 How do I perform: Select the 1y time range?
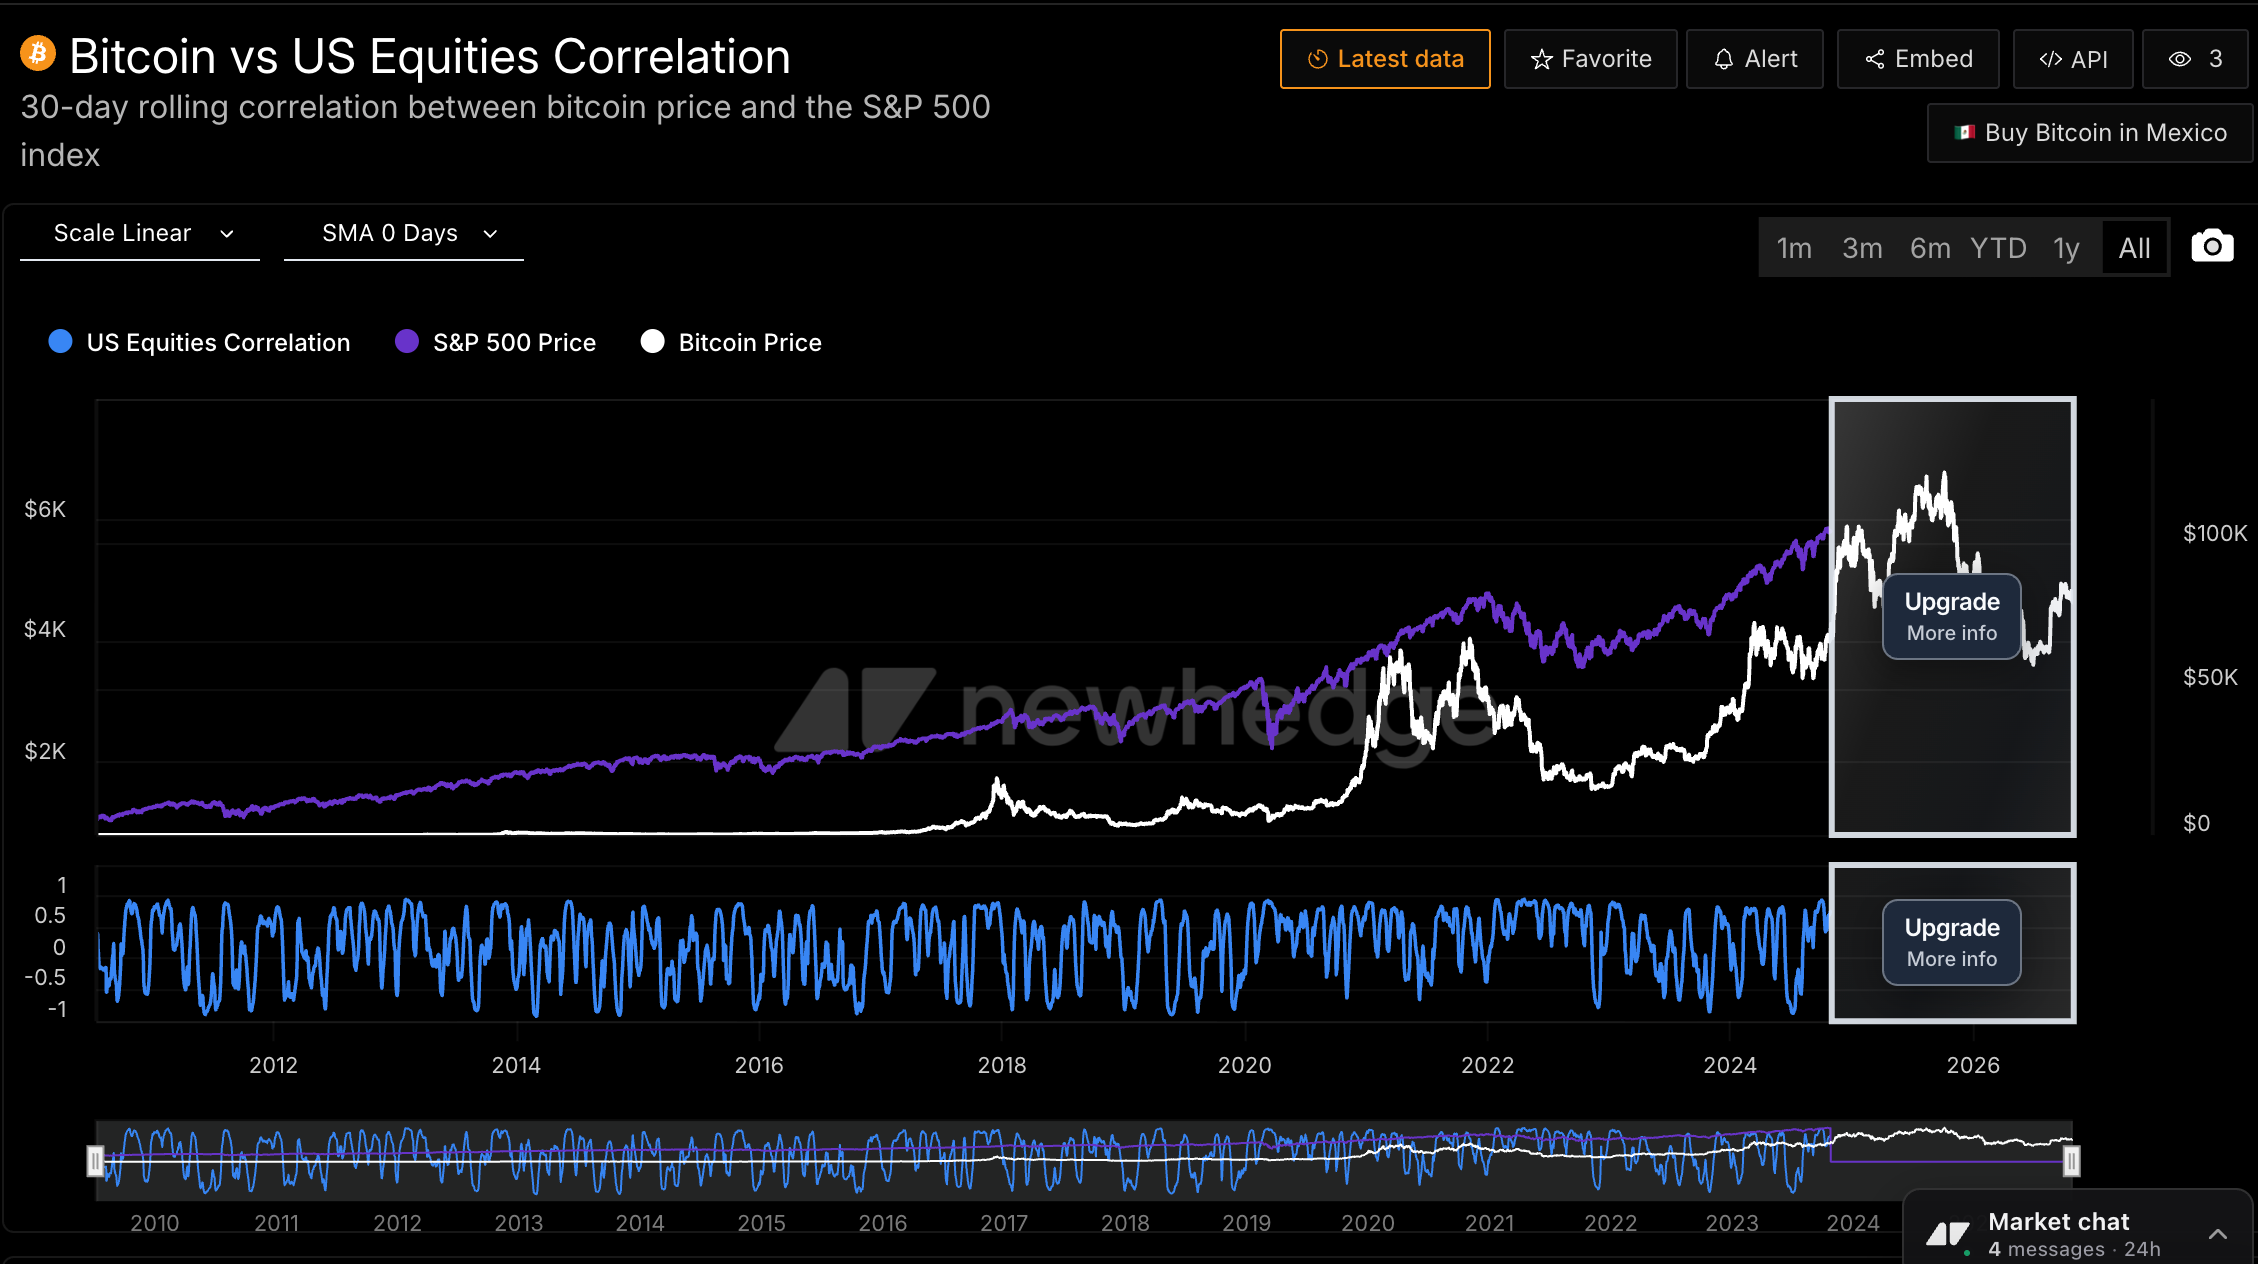point(2066,248)
